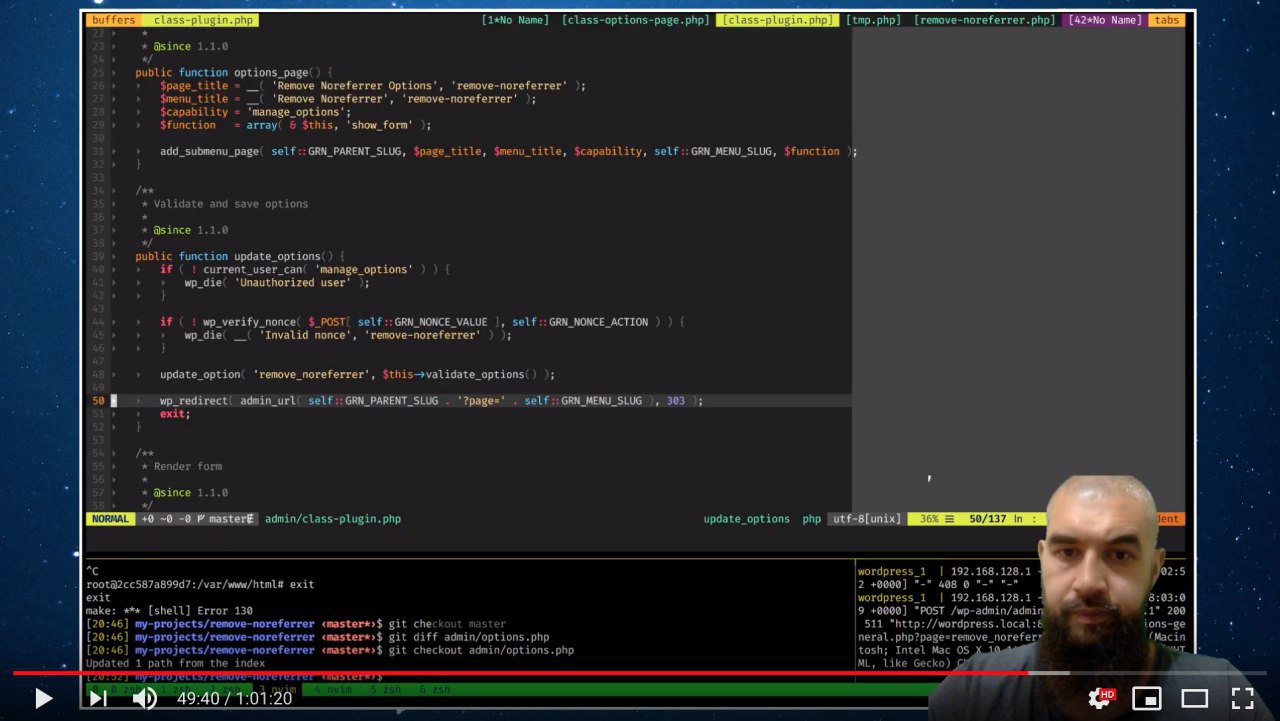Click line number 50 in the gutter

(98, 400)
